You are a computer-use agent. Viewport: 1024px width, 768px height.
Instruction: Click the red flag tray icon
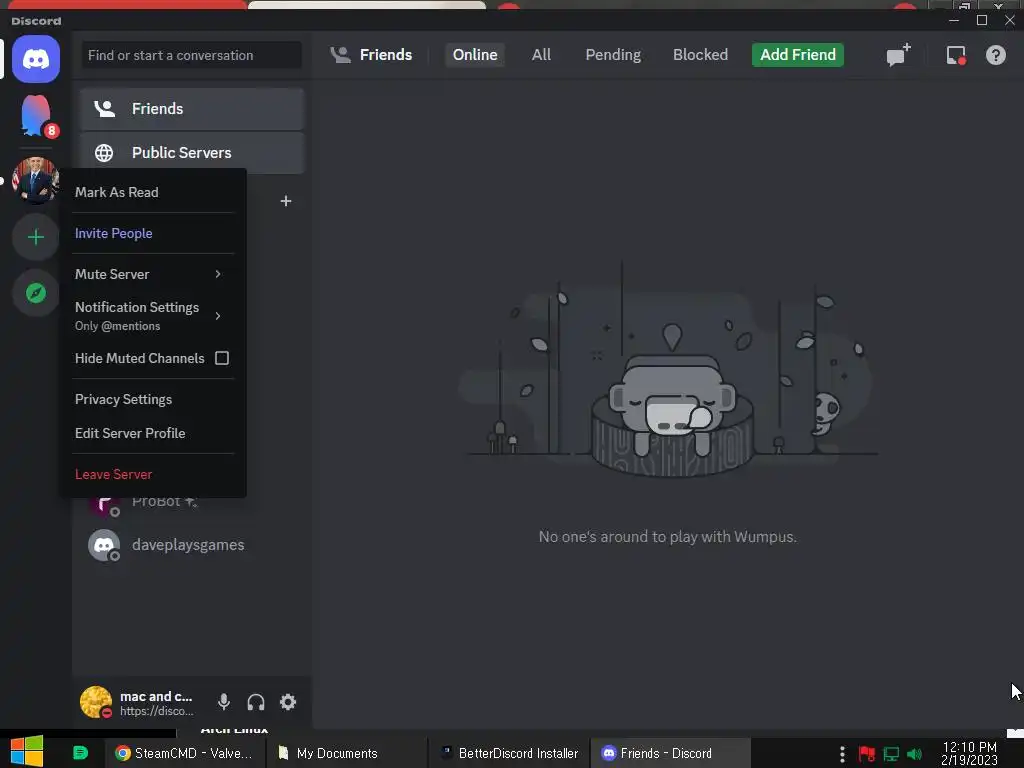click(867, 754)
